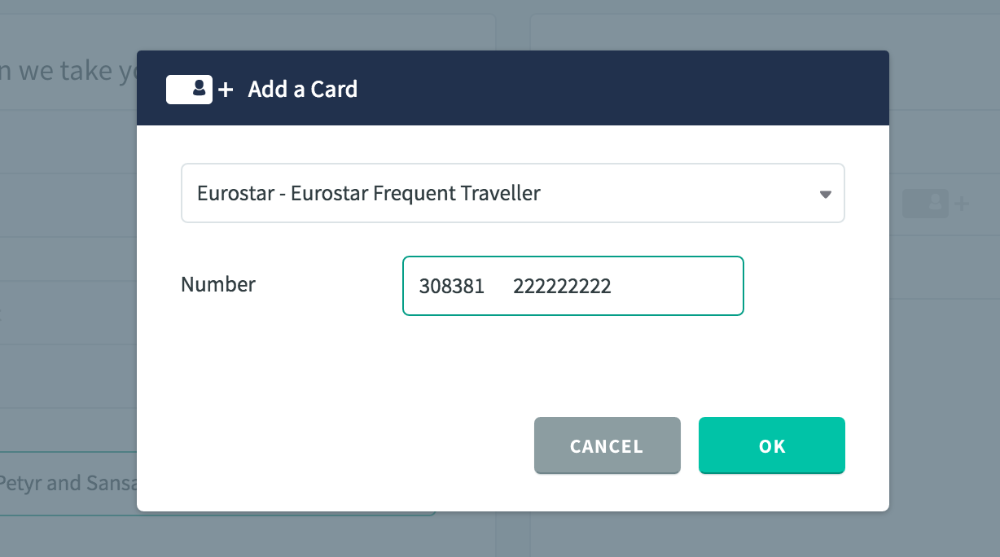The width and height of the screenshot is (1000, 557).
Task: Click the dimmed plus sign behind the dialog
Action: [961, 204]
